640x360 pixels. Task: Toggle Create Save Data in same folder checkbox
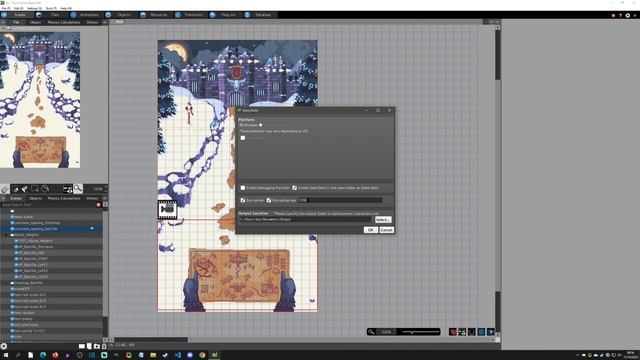294,188
